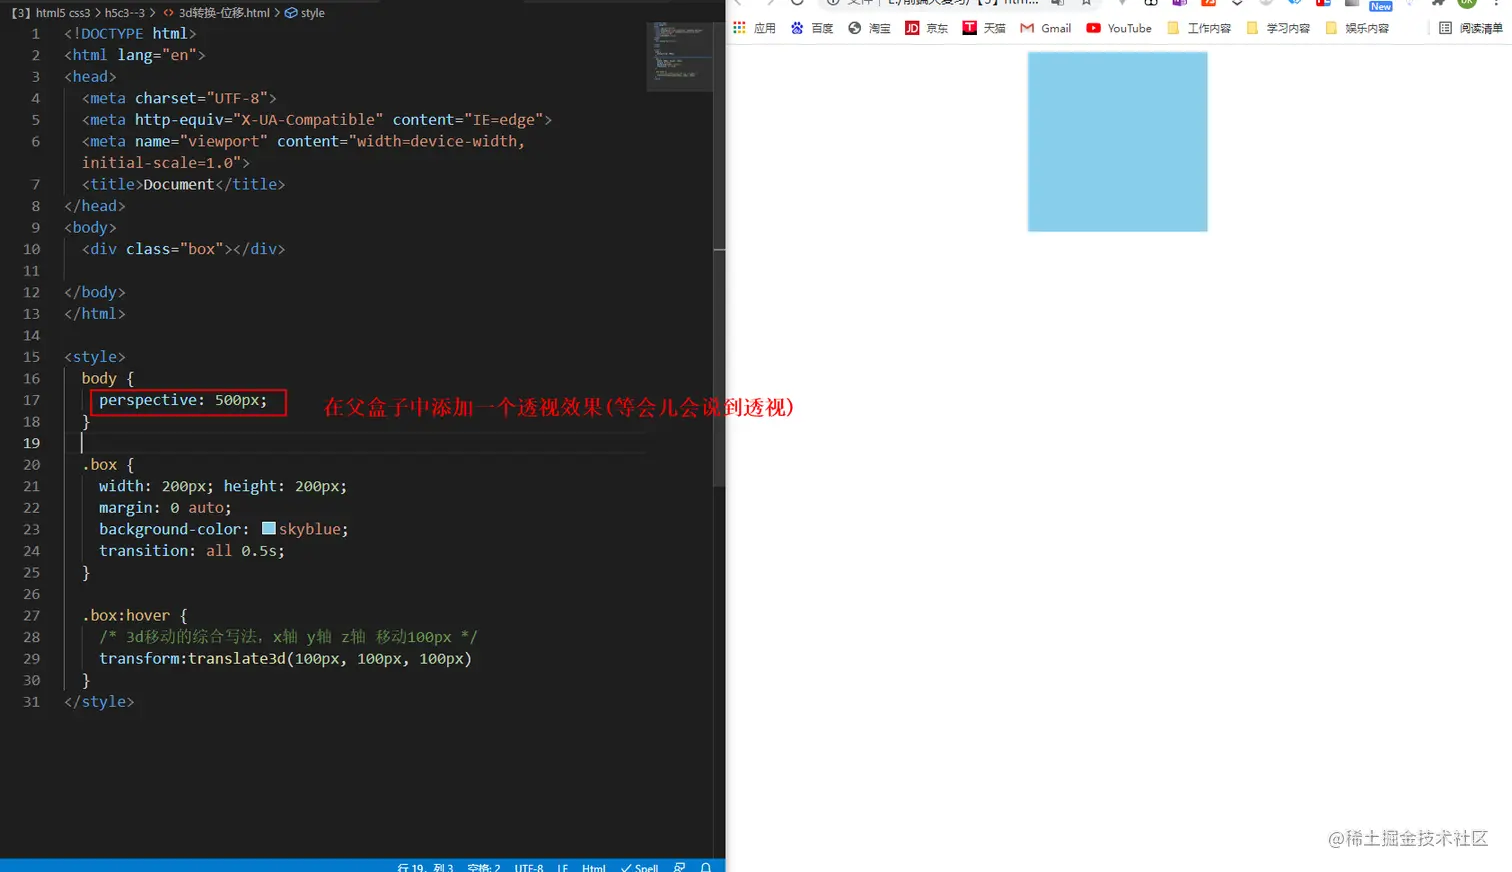Click the transform:translate3d code on line 29
1512x872 pixels.
tap(285, 658)
